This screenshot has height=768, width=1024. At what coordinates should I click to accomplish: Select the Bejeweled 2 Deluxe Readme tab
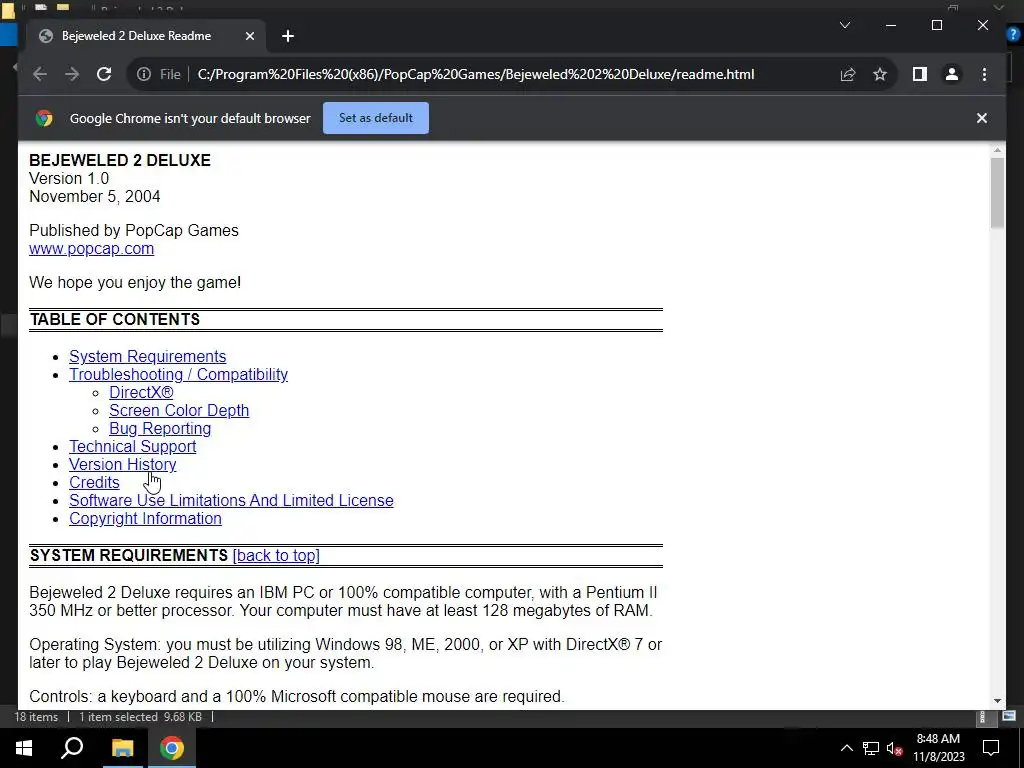pos(146,36)
